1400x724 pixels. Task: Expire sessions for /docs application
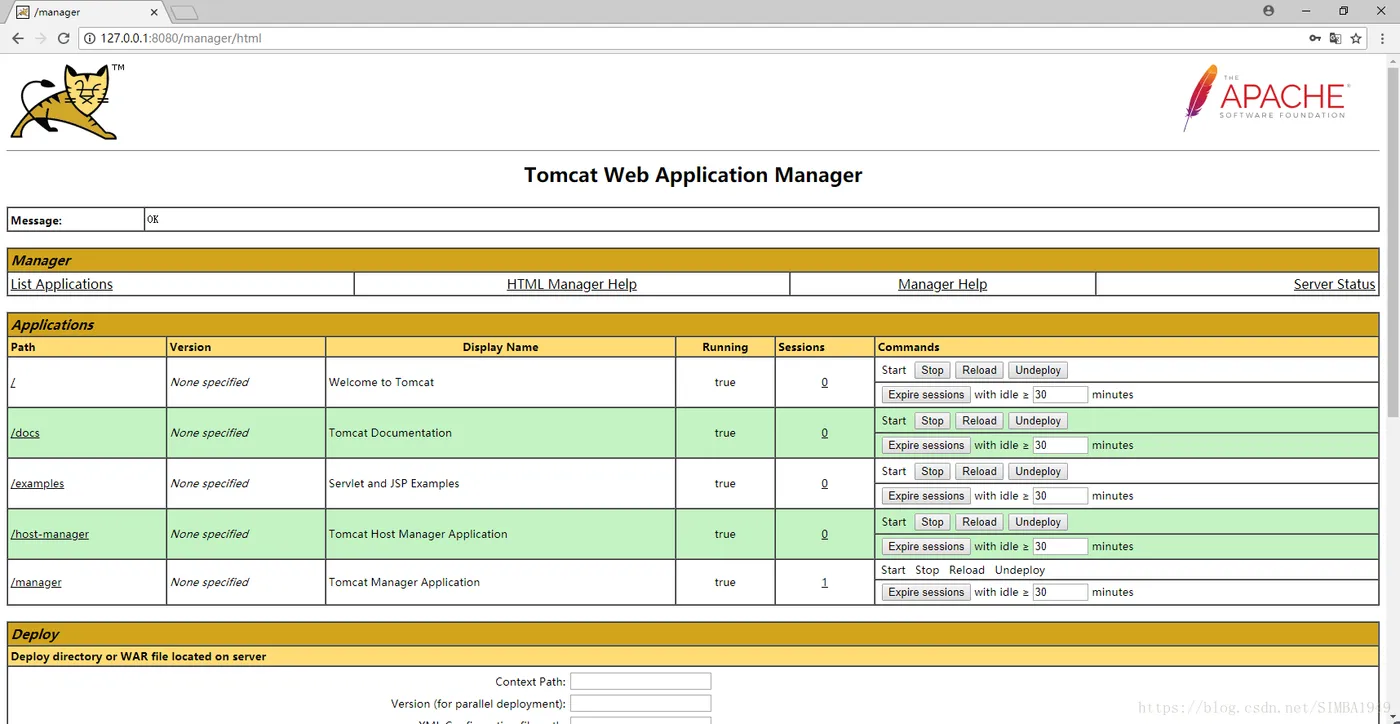pyautogui.click(x=926, y=445)
